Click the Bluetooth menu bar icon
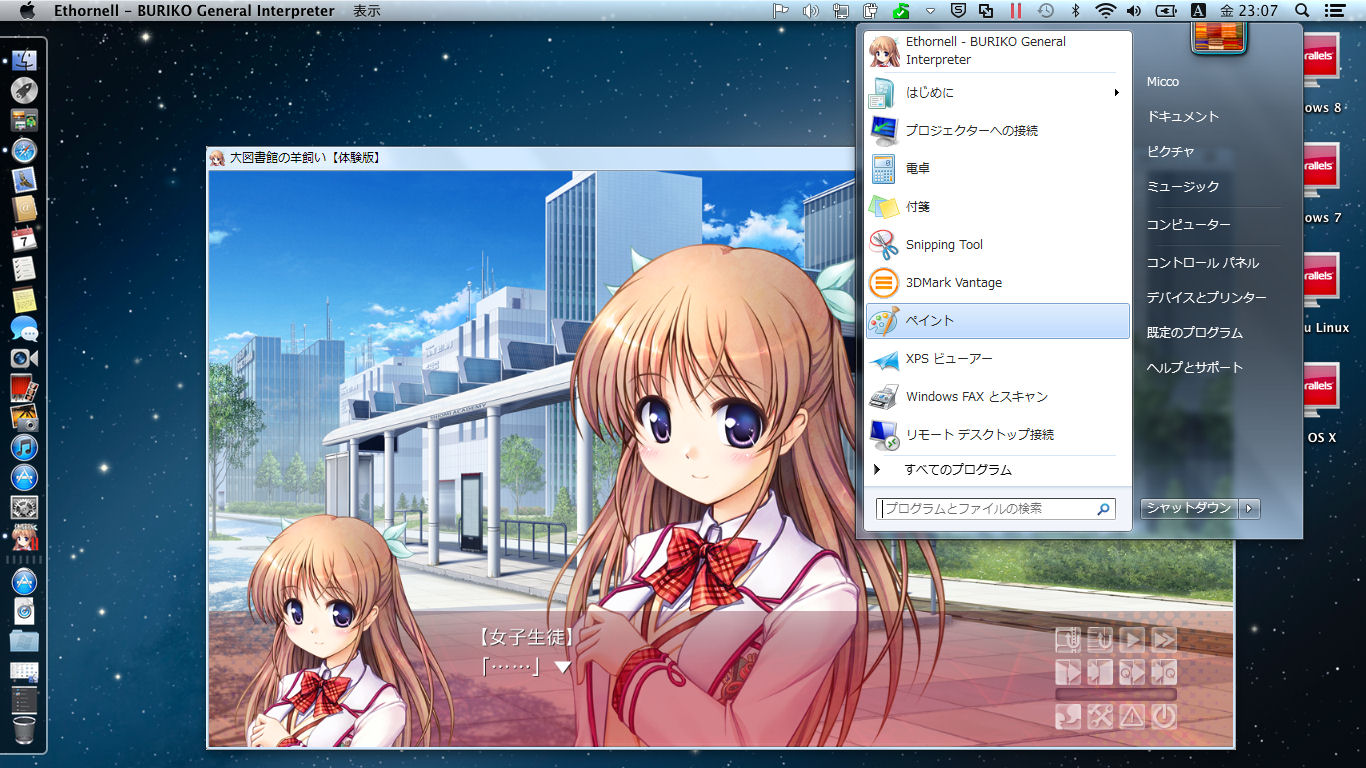Viewport: 1366px width, 768px height. (x=1076, y=11)
